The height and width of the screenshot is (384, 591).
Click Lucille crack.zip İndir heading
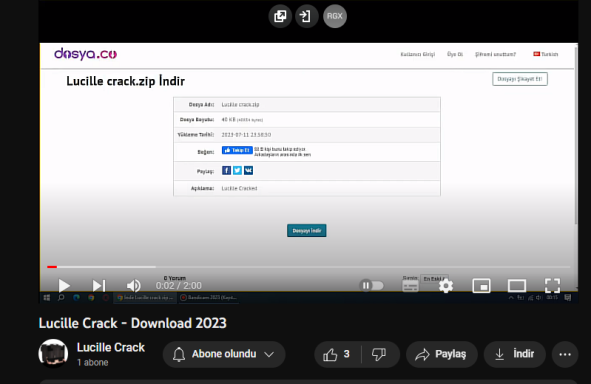(x=126, y=81)
